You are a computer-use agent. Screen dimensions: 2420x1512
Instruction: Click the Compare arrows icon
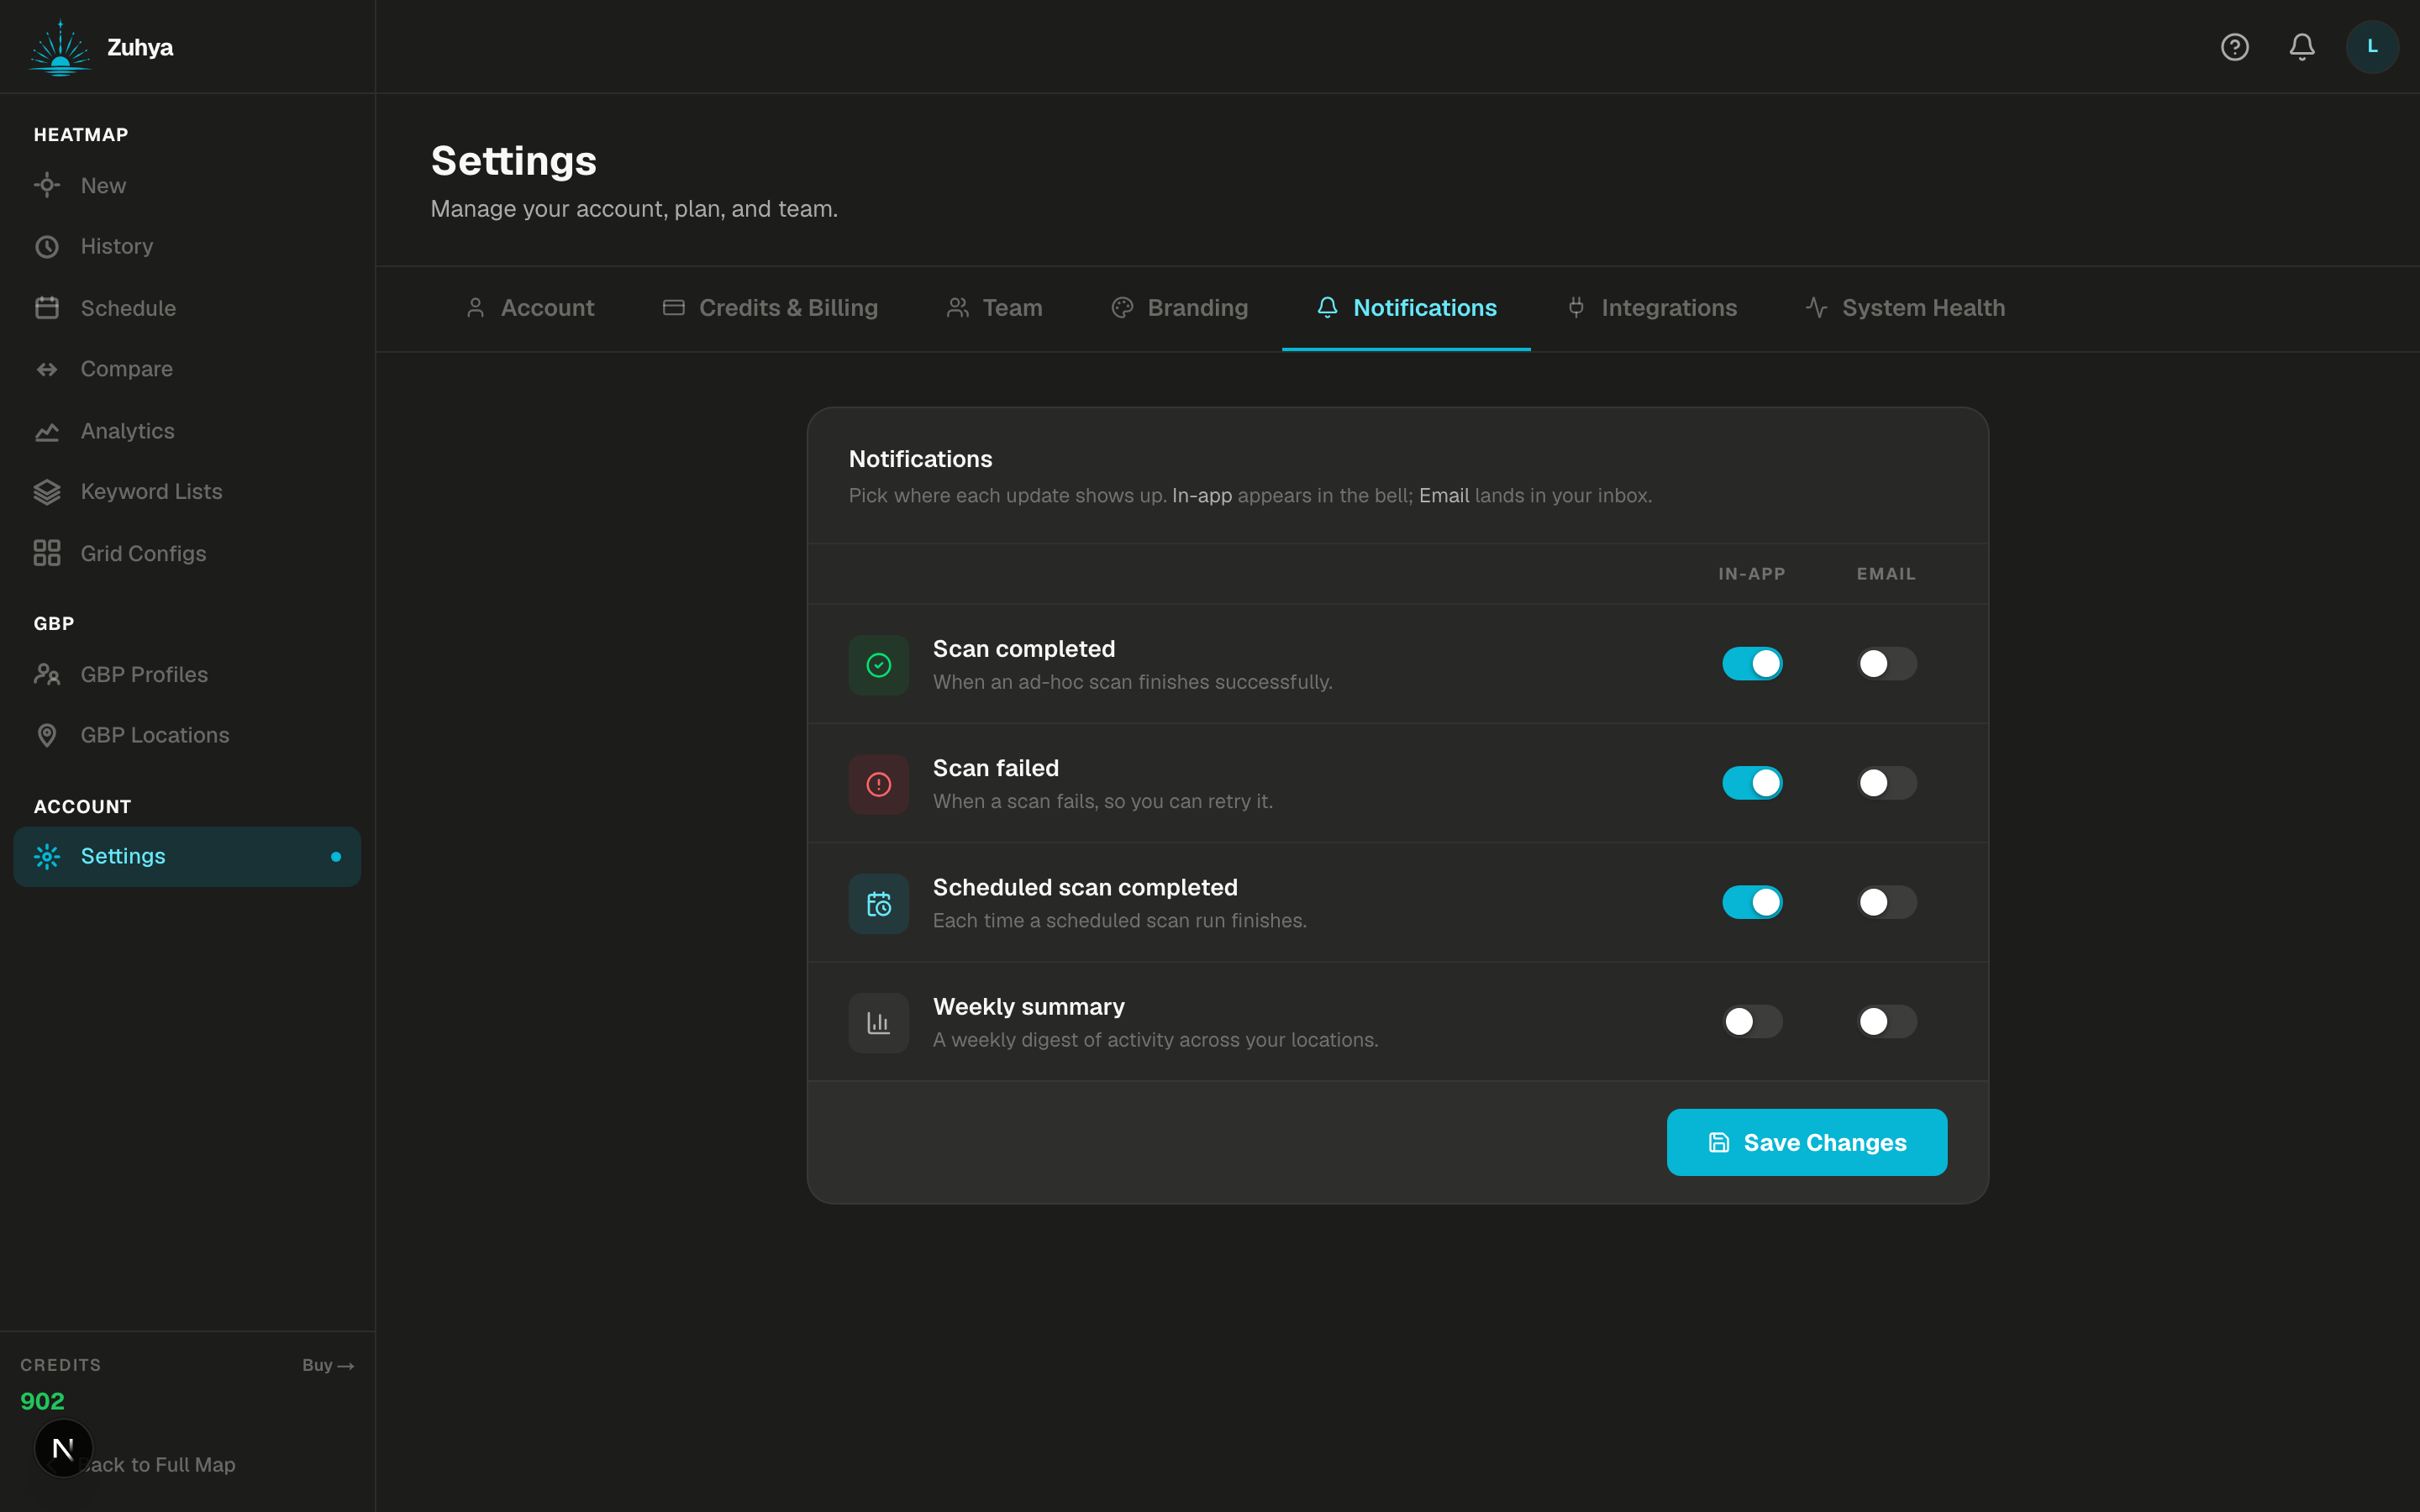pos(47,370)
